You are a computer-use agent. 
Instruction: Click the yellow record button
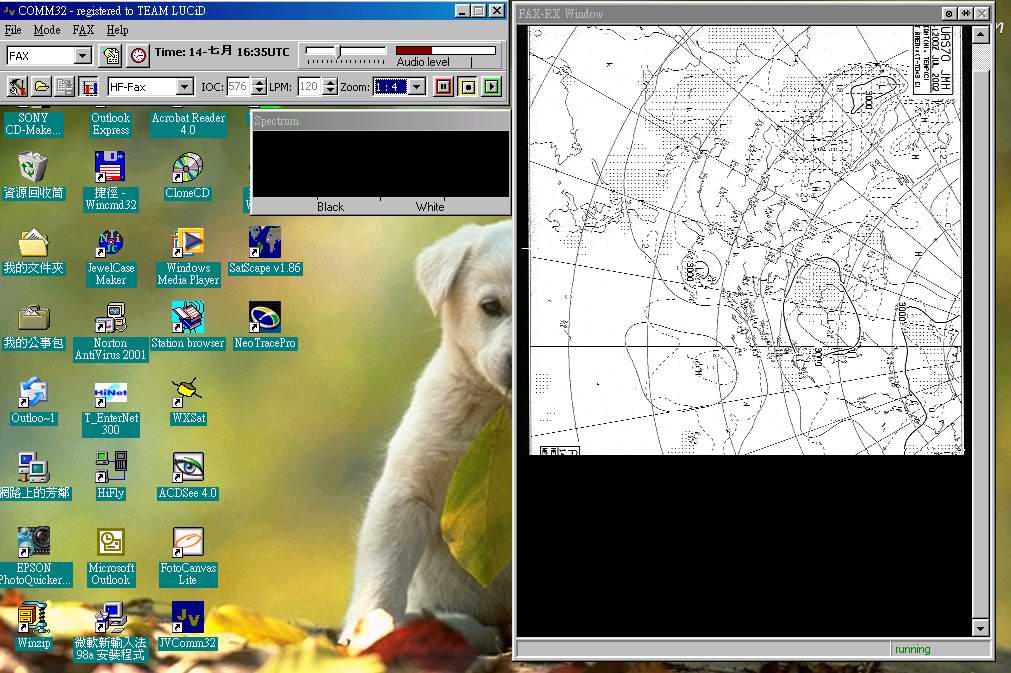468,86
